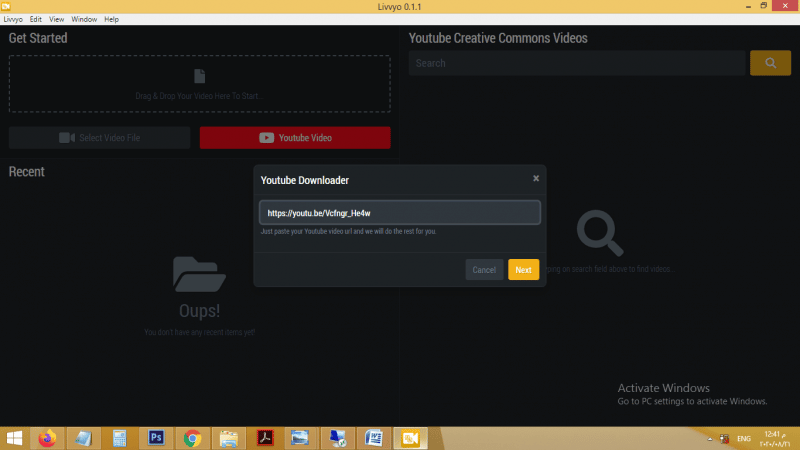Open Microsoft Word from taskbar
This screenshot has width=800, height=450.
coord(374,438)
